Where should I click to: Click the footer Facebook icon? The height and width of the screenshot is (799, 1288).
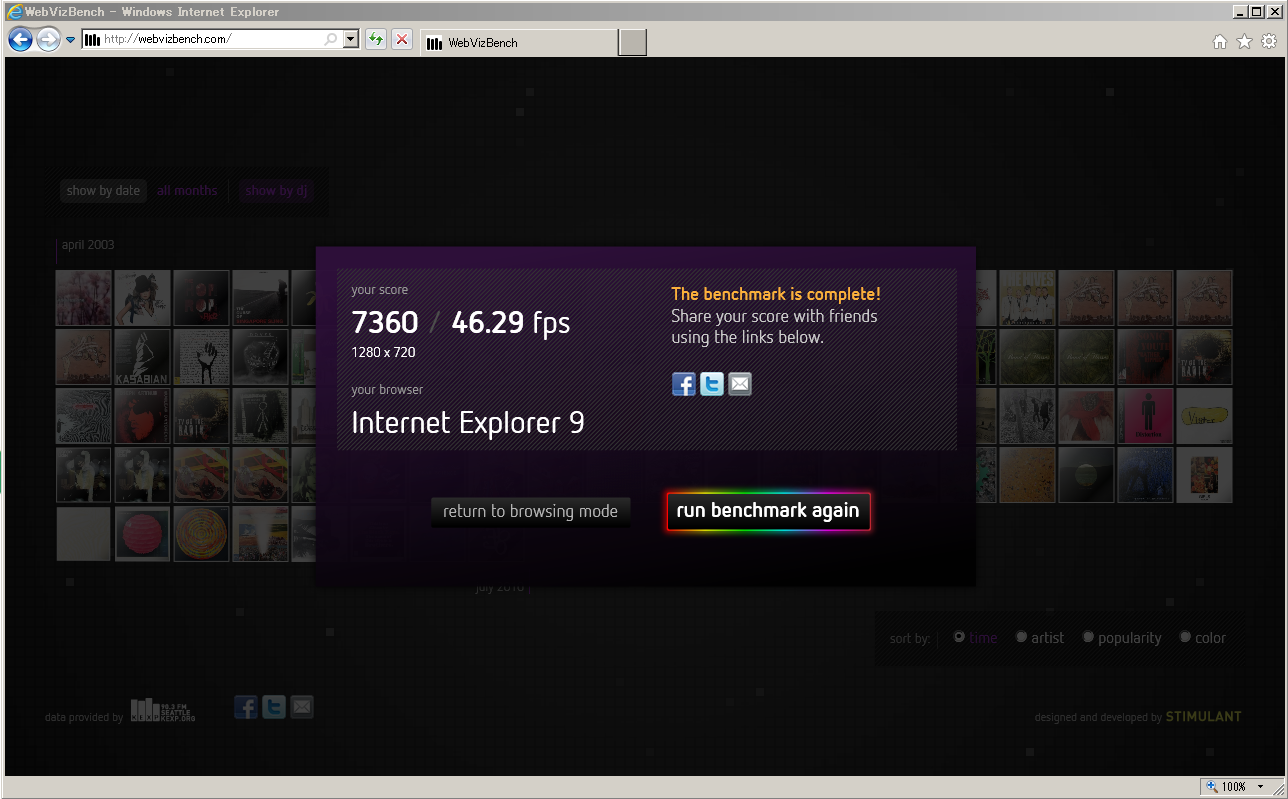pos(246,707)
